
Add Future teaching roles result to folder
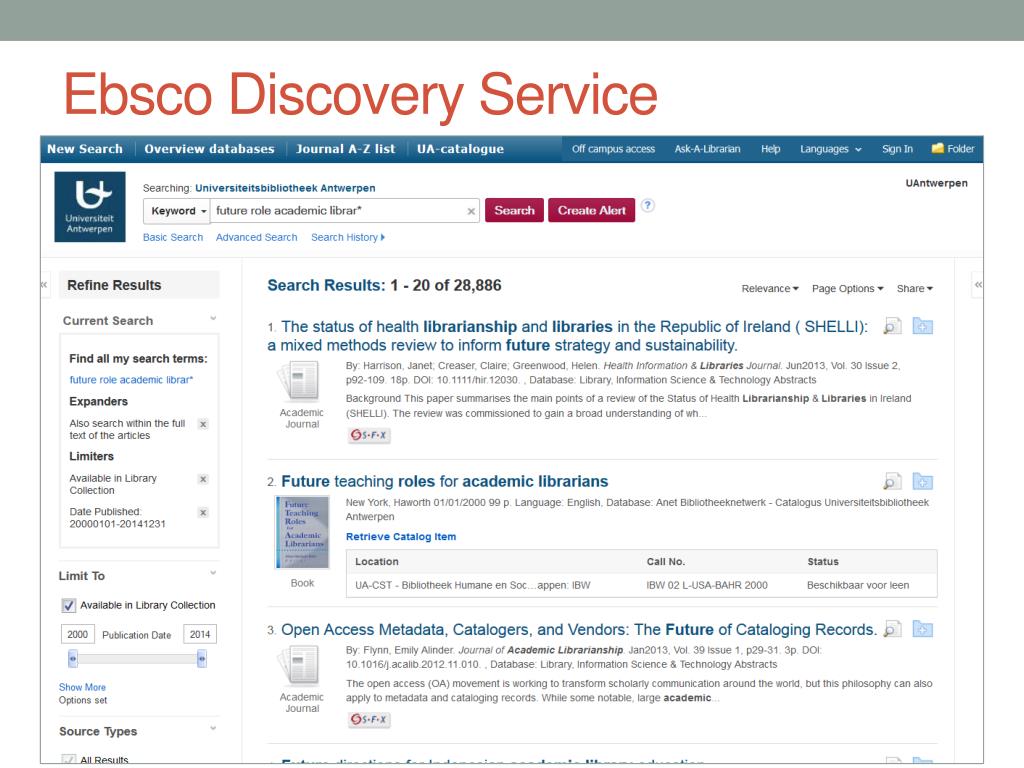[922, 481]
